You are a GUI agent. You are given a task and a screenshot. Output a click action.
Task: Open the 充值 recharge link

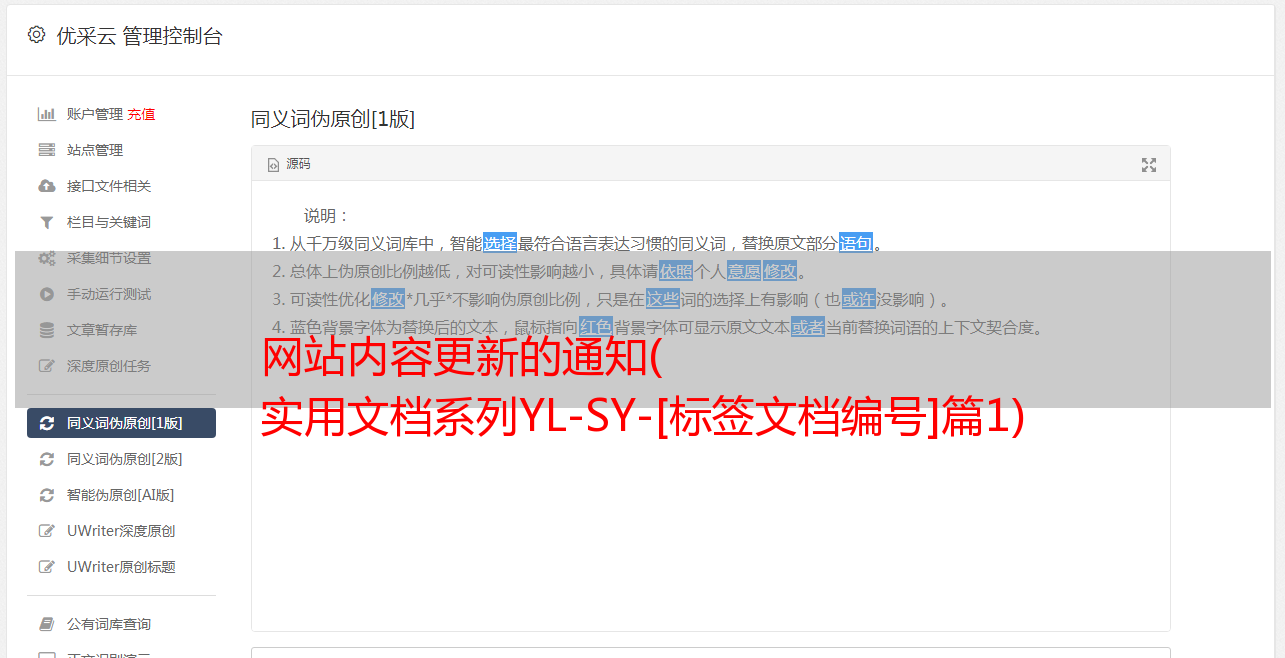pos(141,114)
